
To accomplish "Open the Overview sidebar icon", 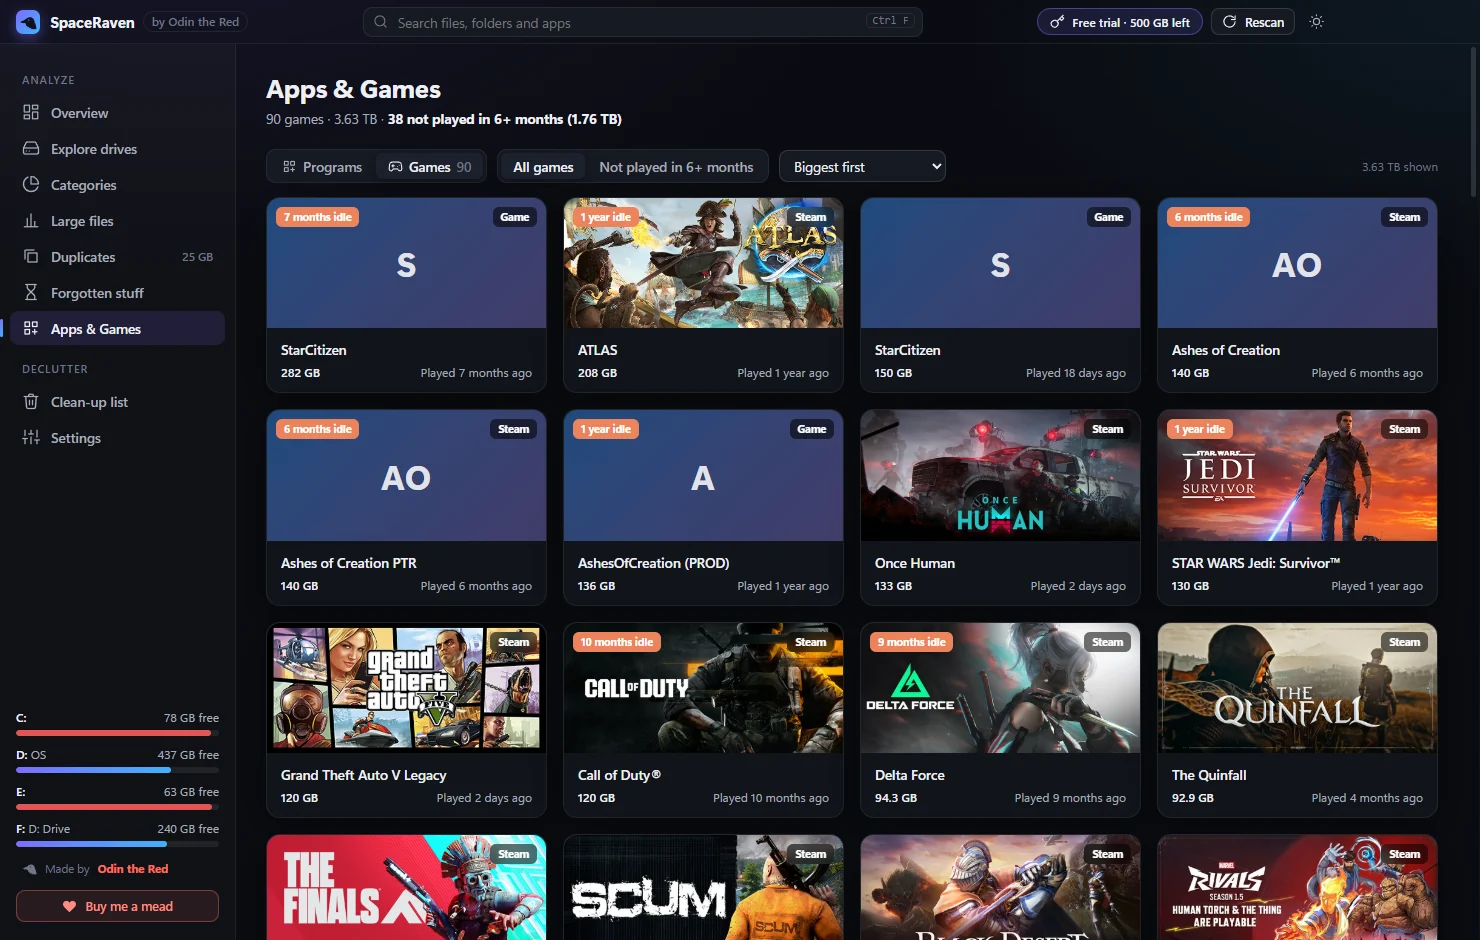I will click(31, 112).
